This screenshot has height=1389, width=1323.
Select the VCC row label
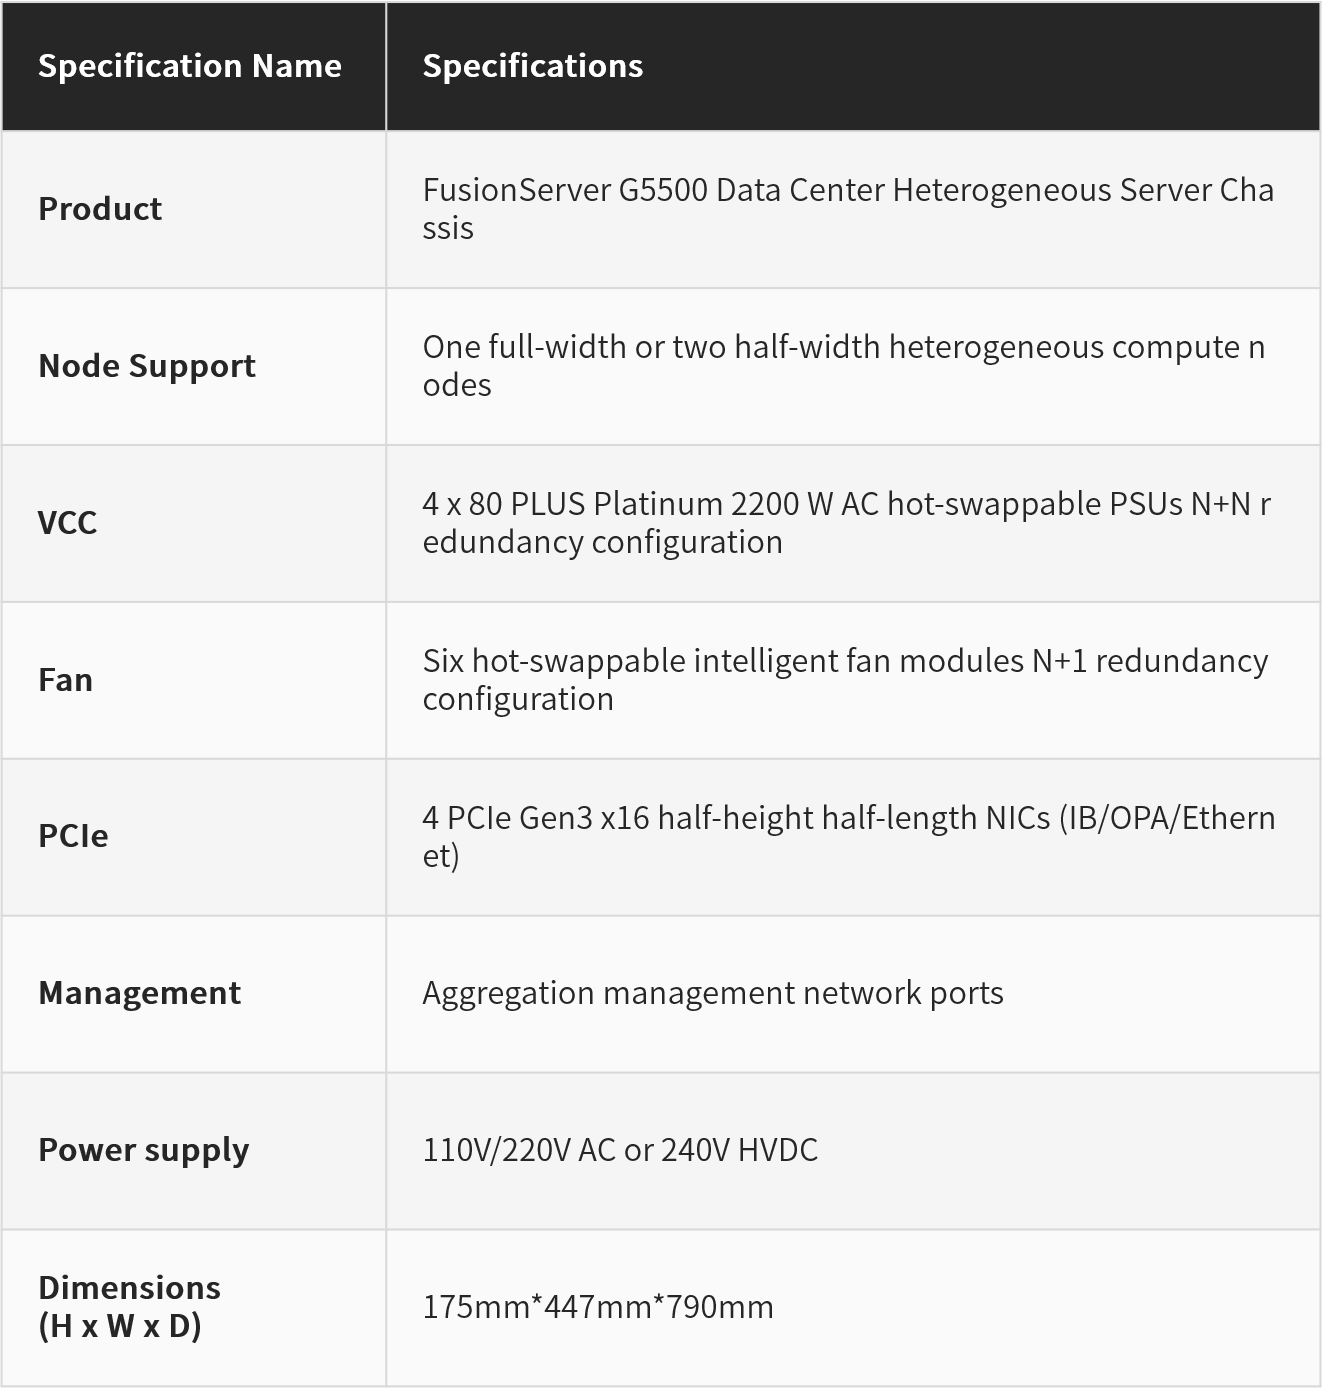[x=68, y=523]
